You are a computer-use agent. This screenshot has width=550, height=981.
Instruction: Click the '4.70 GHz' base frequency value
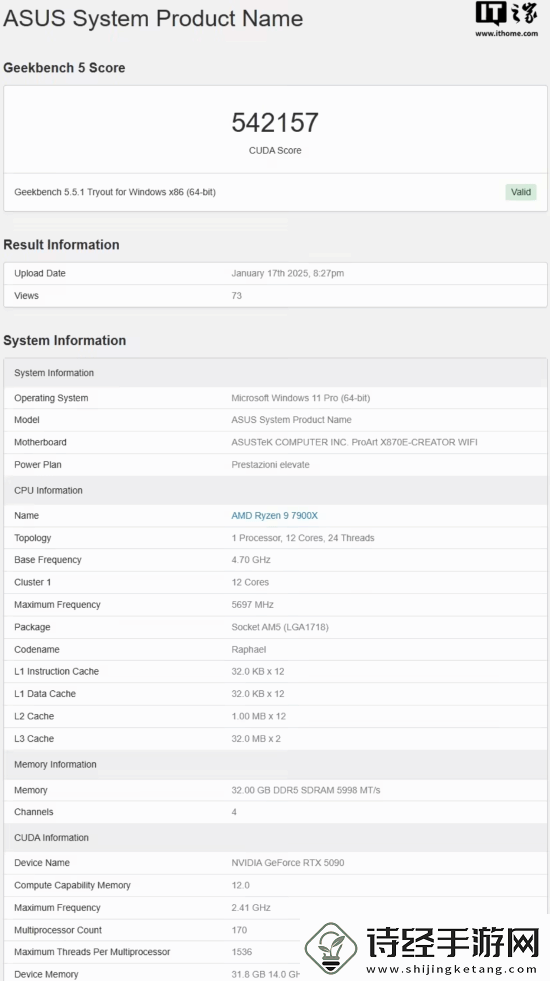253,560
